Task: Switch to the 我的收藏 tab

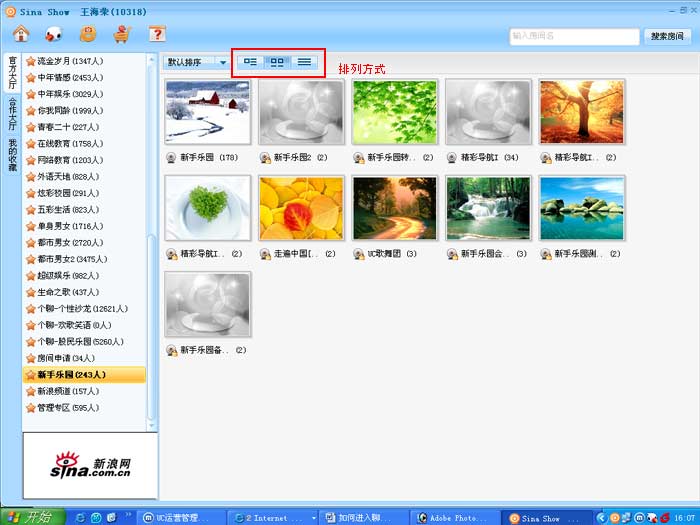Action: (12, 154)
